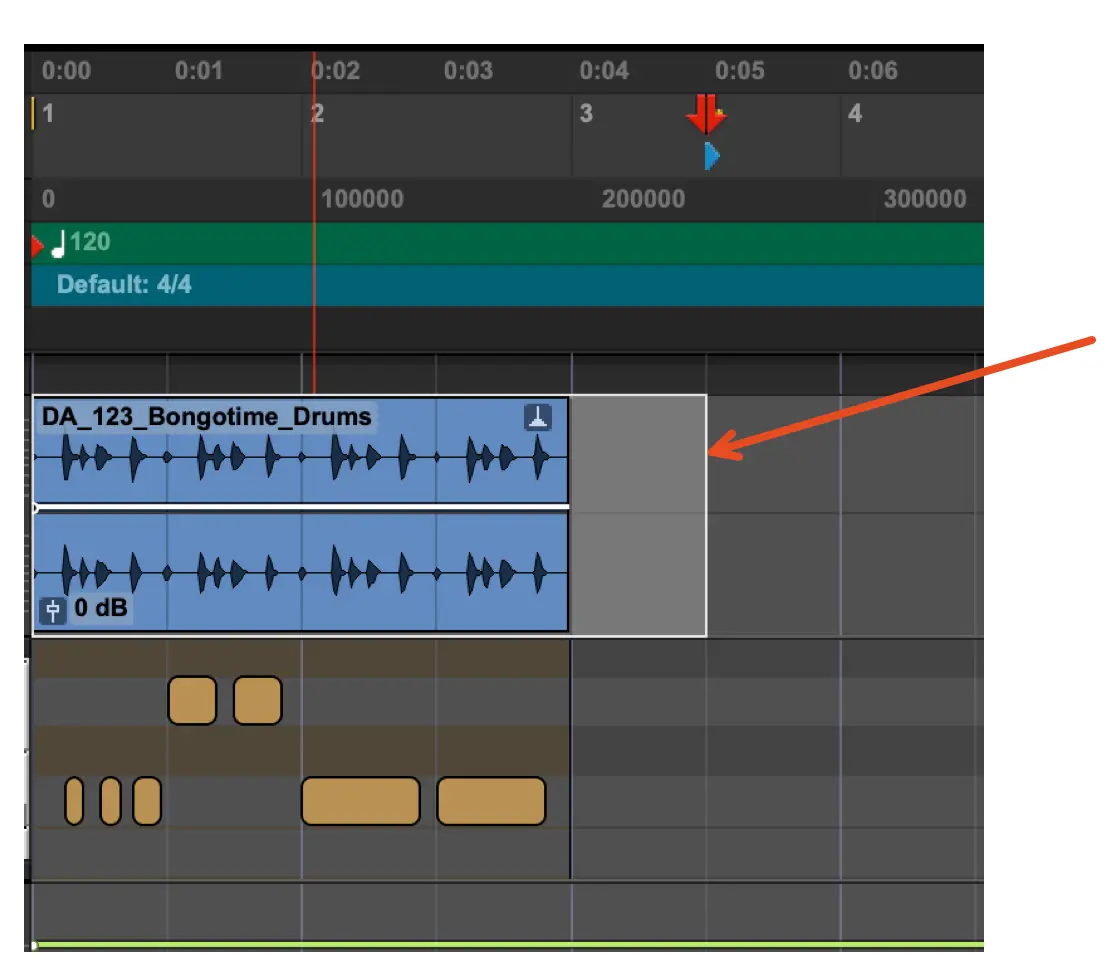Click the icon at the clip's top-right corner
This screenshot has height=978, width=1112.
click(x=538, y=418)
